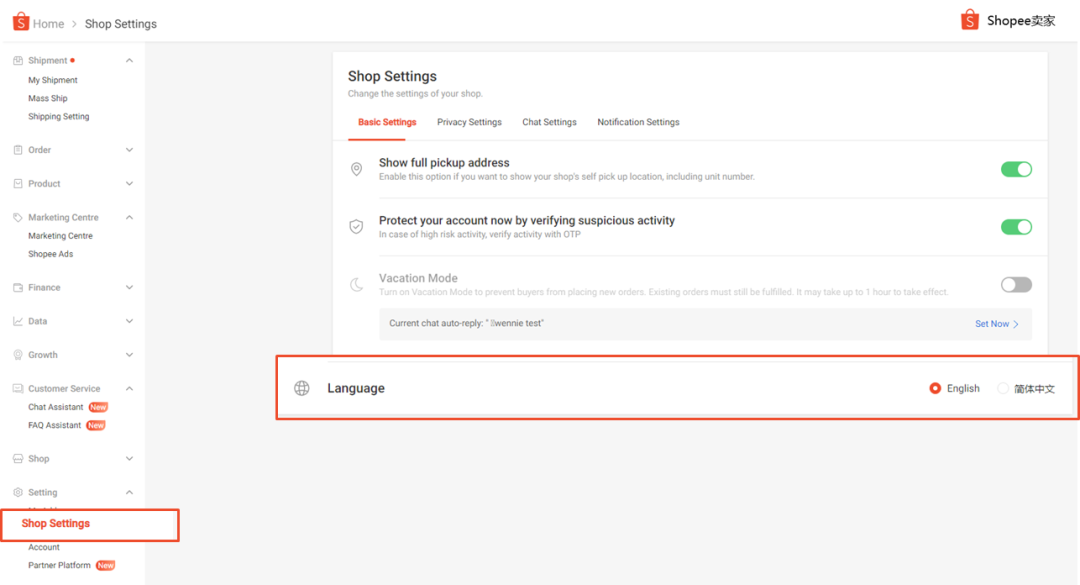Screen dimensions: 1080x585
Task: Disable the Show full pickup address toggle
Action: coord(1016,170)
